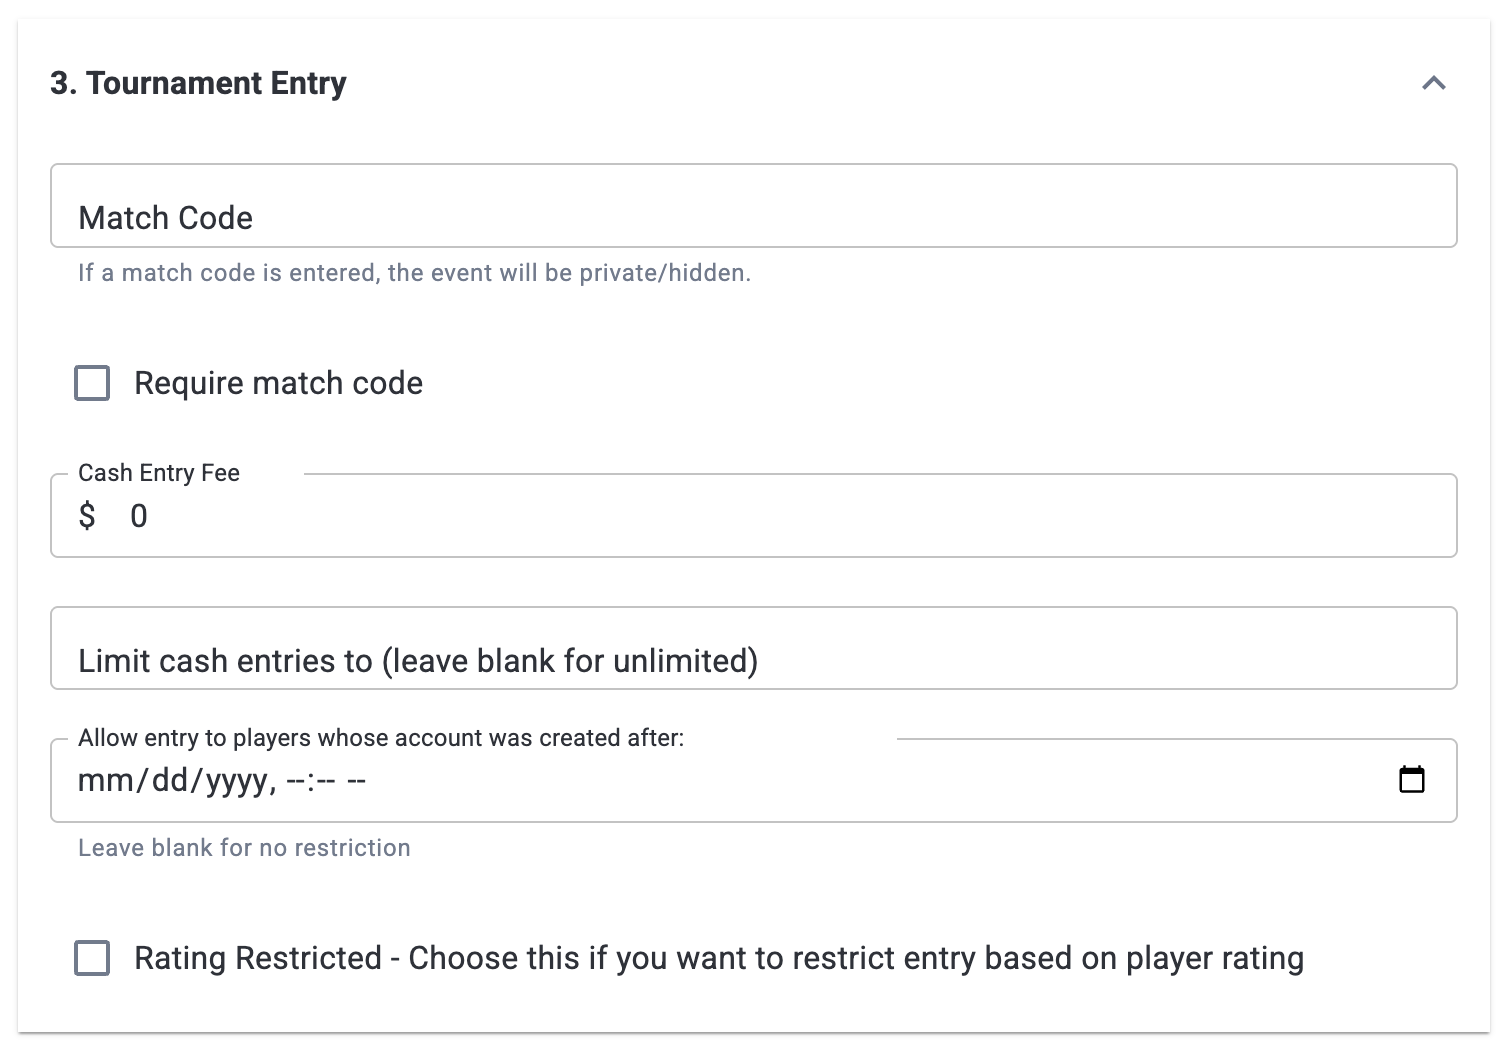This screenshot has width=1506, height=1050.
Task: Click the 'Require match code' label text
Action: pyautogui.click(x=278, y=383)
